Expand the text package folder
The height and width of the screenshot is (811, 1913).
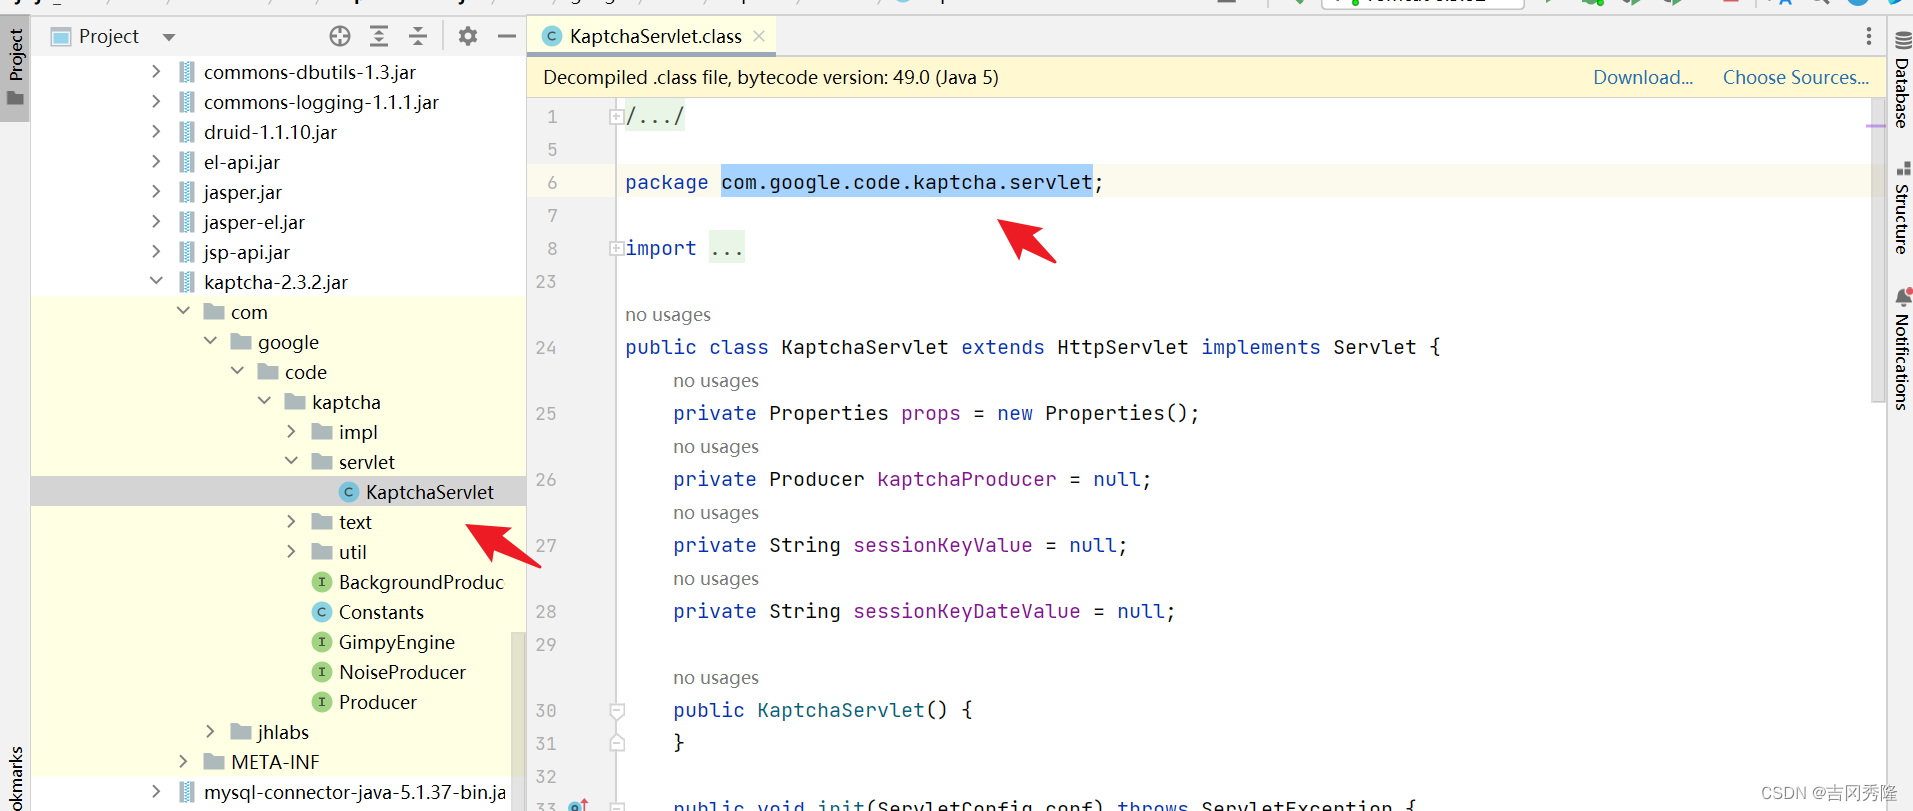(x=291, y=522)
